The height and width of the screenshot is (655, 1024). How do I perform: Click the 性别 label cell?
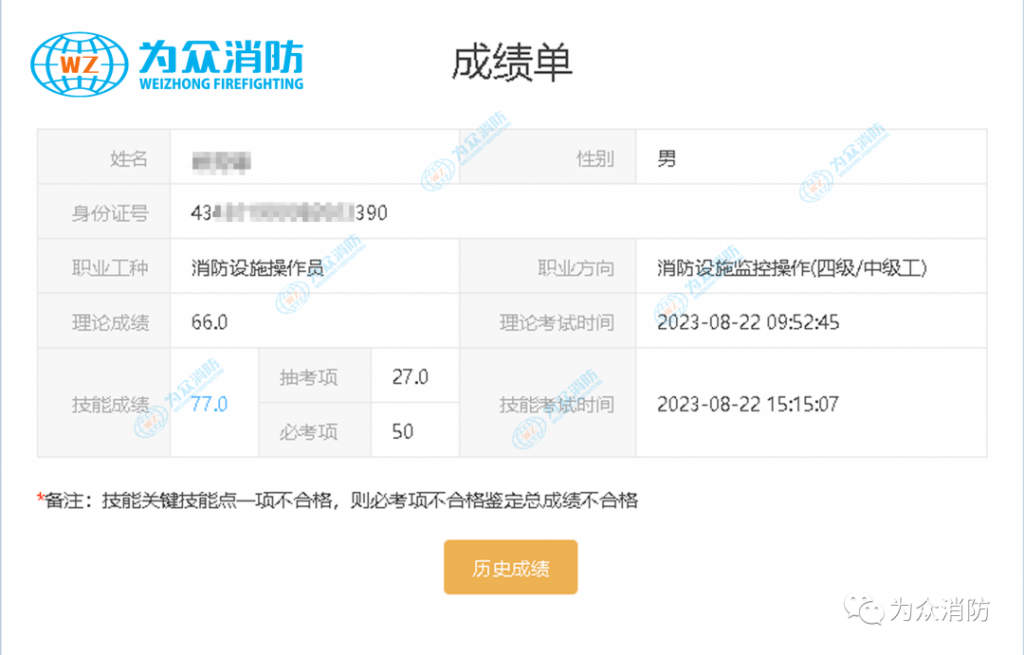(x=548, y=157)
